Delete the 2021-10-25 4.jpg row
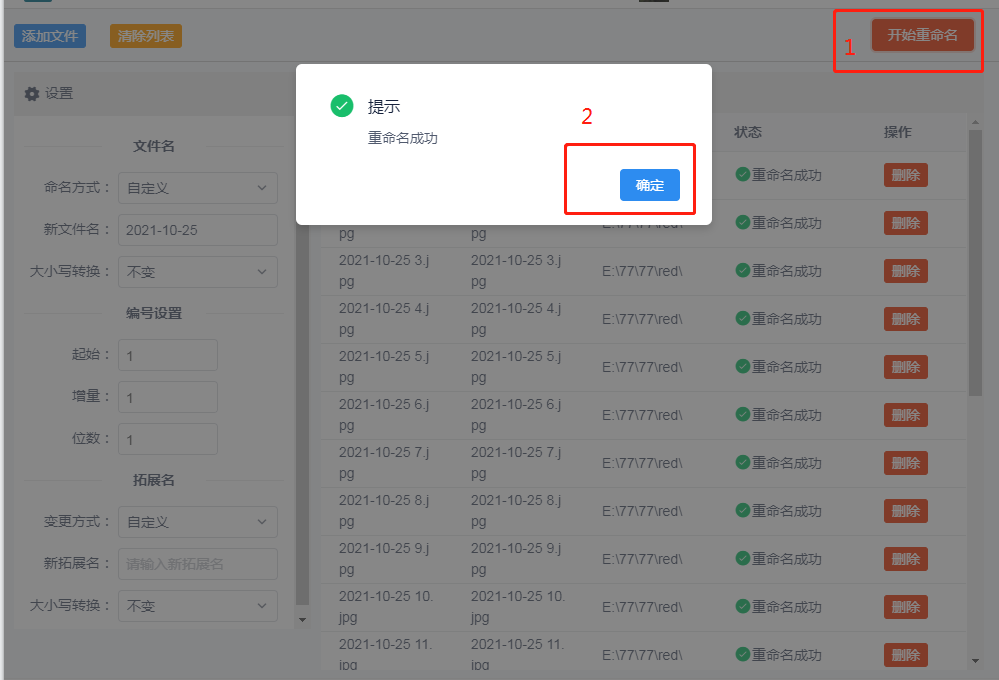 905,319
